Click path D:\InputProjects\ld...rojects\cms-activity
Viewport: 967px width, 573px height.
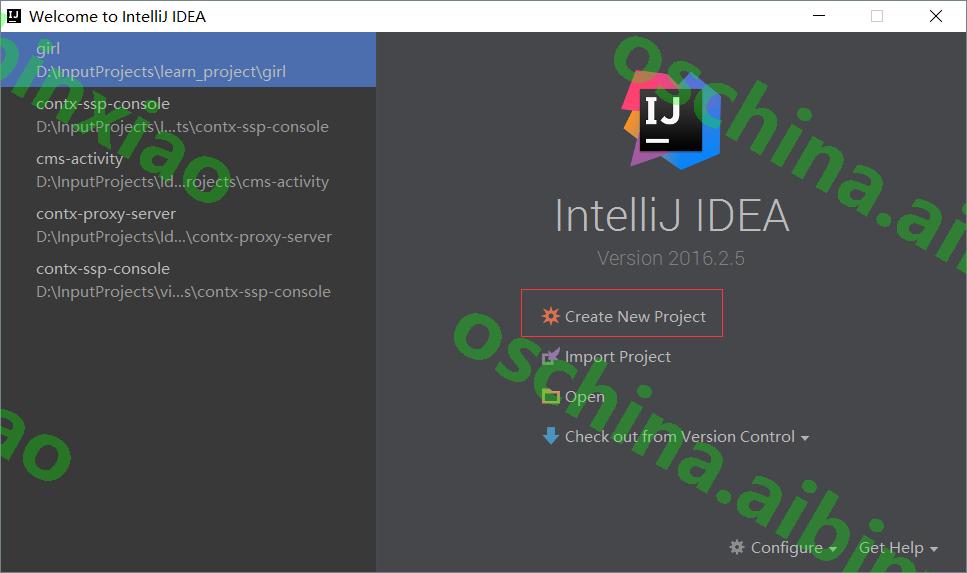pos(183,182)
